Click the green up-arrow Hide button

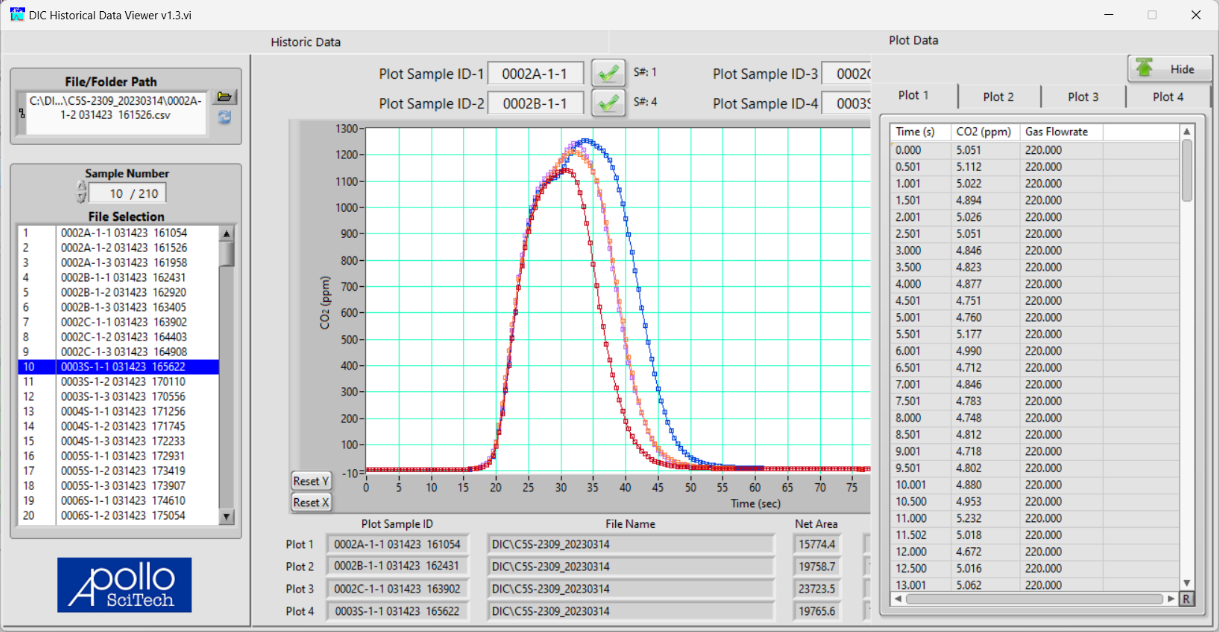coord(1170,69)
